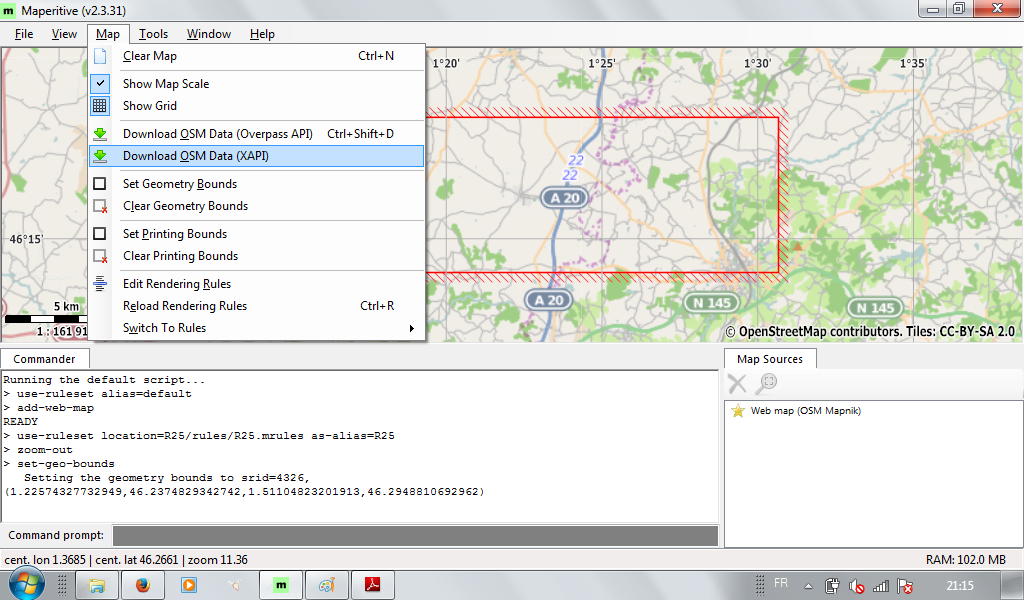The height and width of the screenshot is (600, 1024).
Task: Click the RAM: 102.0 MB status text
Action: [x=965, y=560]
